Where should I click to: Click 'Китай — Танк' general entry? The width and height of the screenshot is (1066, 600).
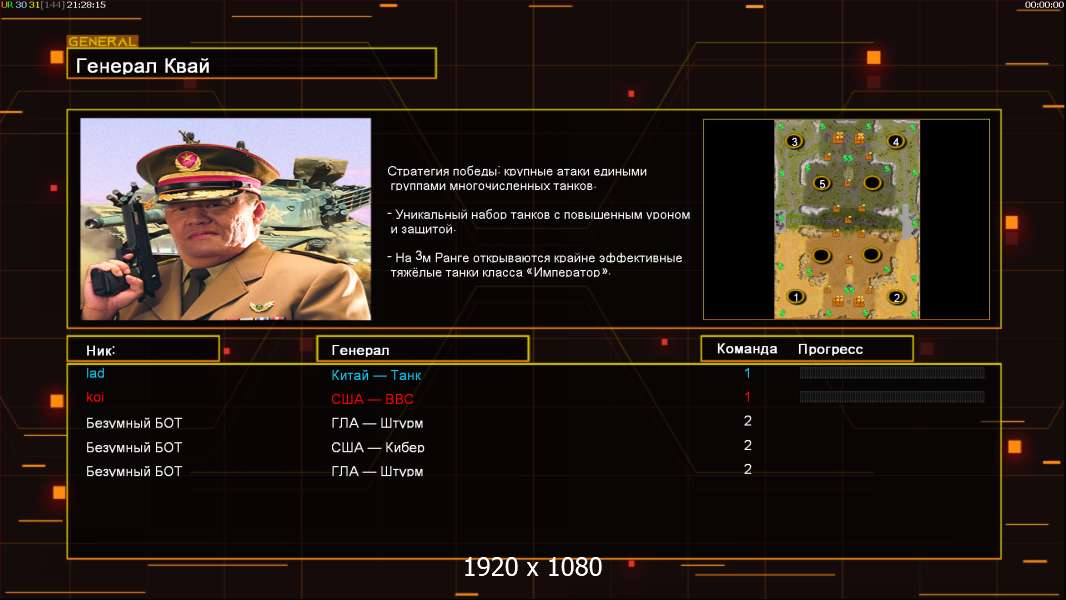tap(376, 375)
